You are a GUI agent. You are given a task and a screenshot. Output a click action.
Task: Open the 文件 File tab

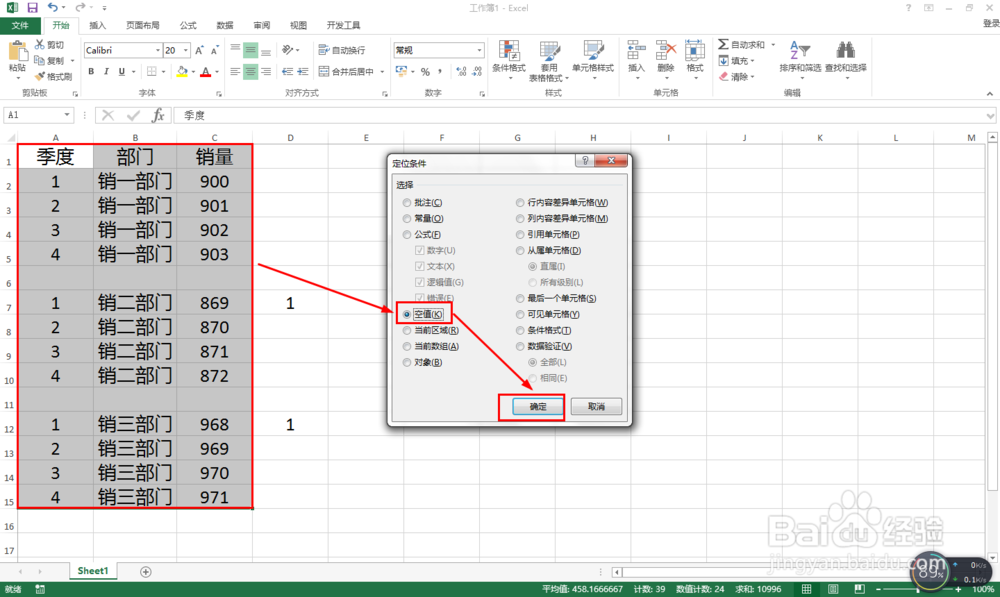(20, 26)
